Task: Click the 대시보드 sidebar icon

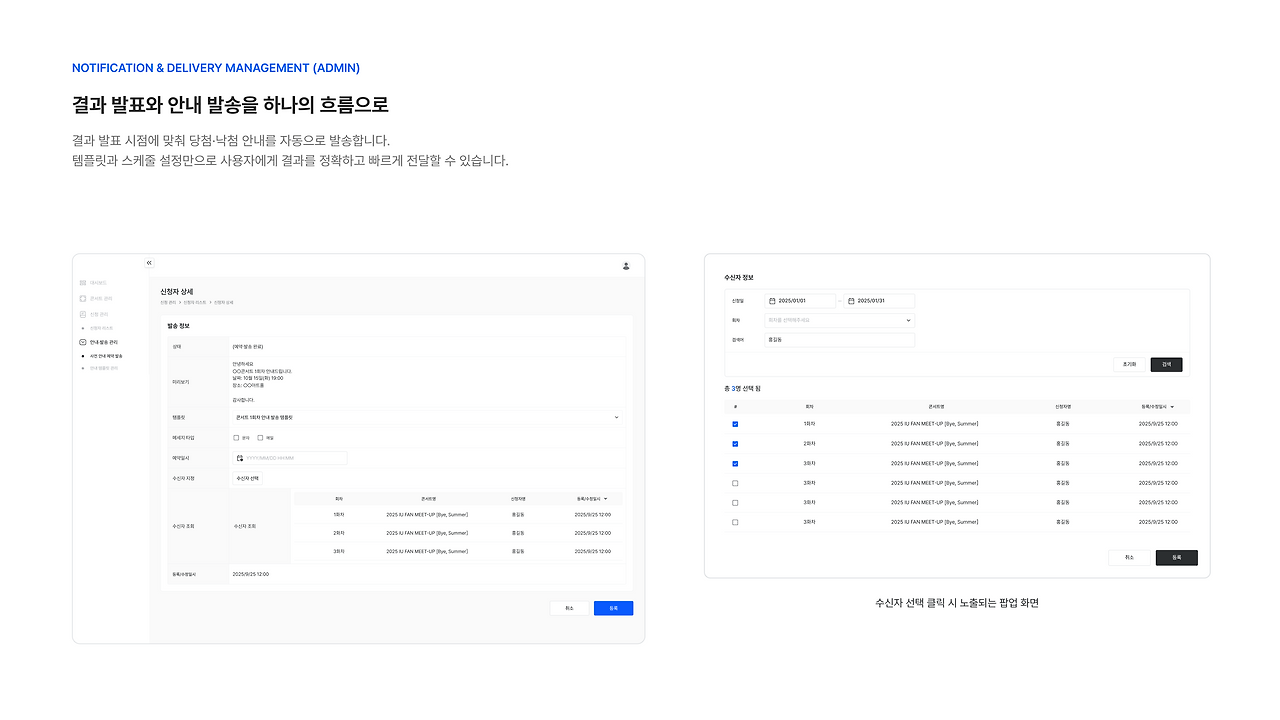Action: click(83, 283)
